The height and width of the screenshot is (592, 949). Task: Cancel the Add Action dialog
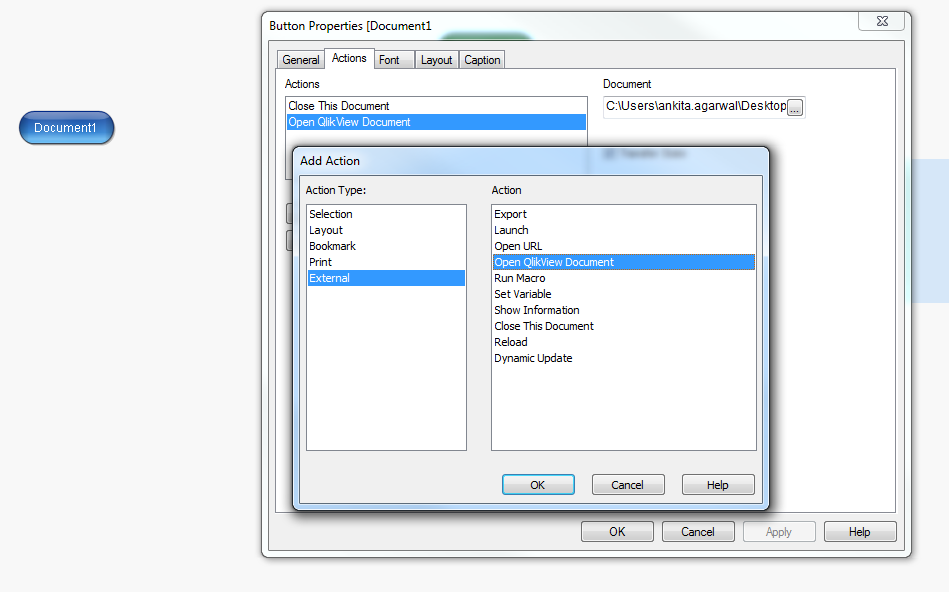coord(628,485)
